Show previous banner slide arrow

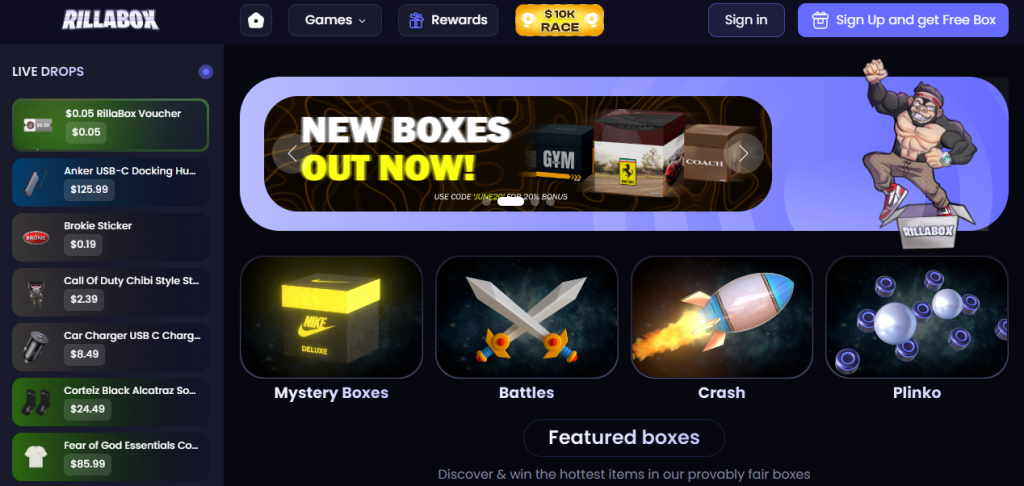tap(292, 154)
